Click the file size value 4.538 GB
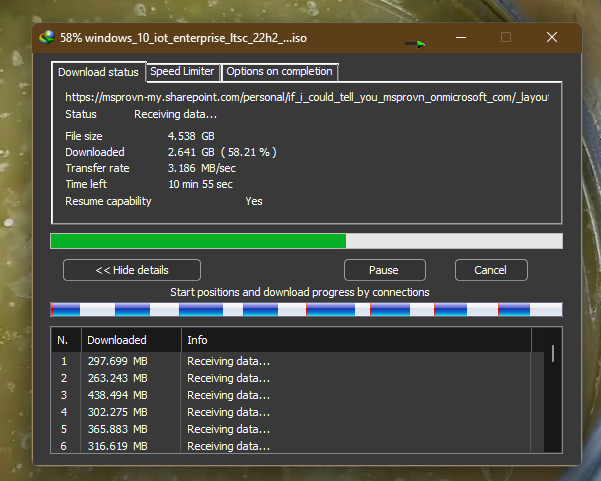The image size is (601, 481). click(191, 136)
